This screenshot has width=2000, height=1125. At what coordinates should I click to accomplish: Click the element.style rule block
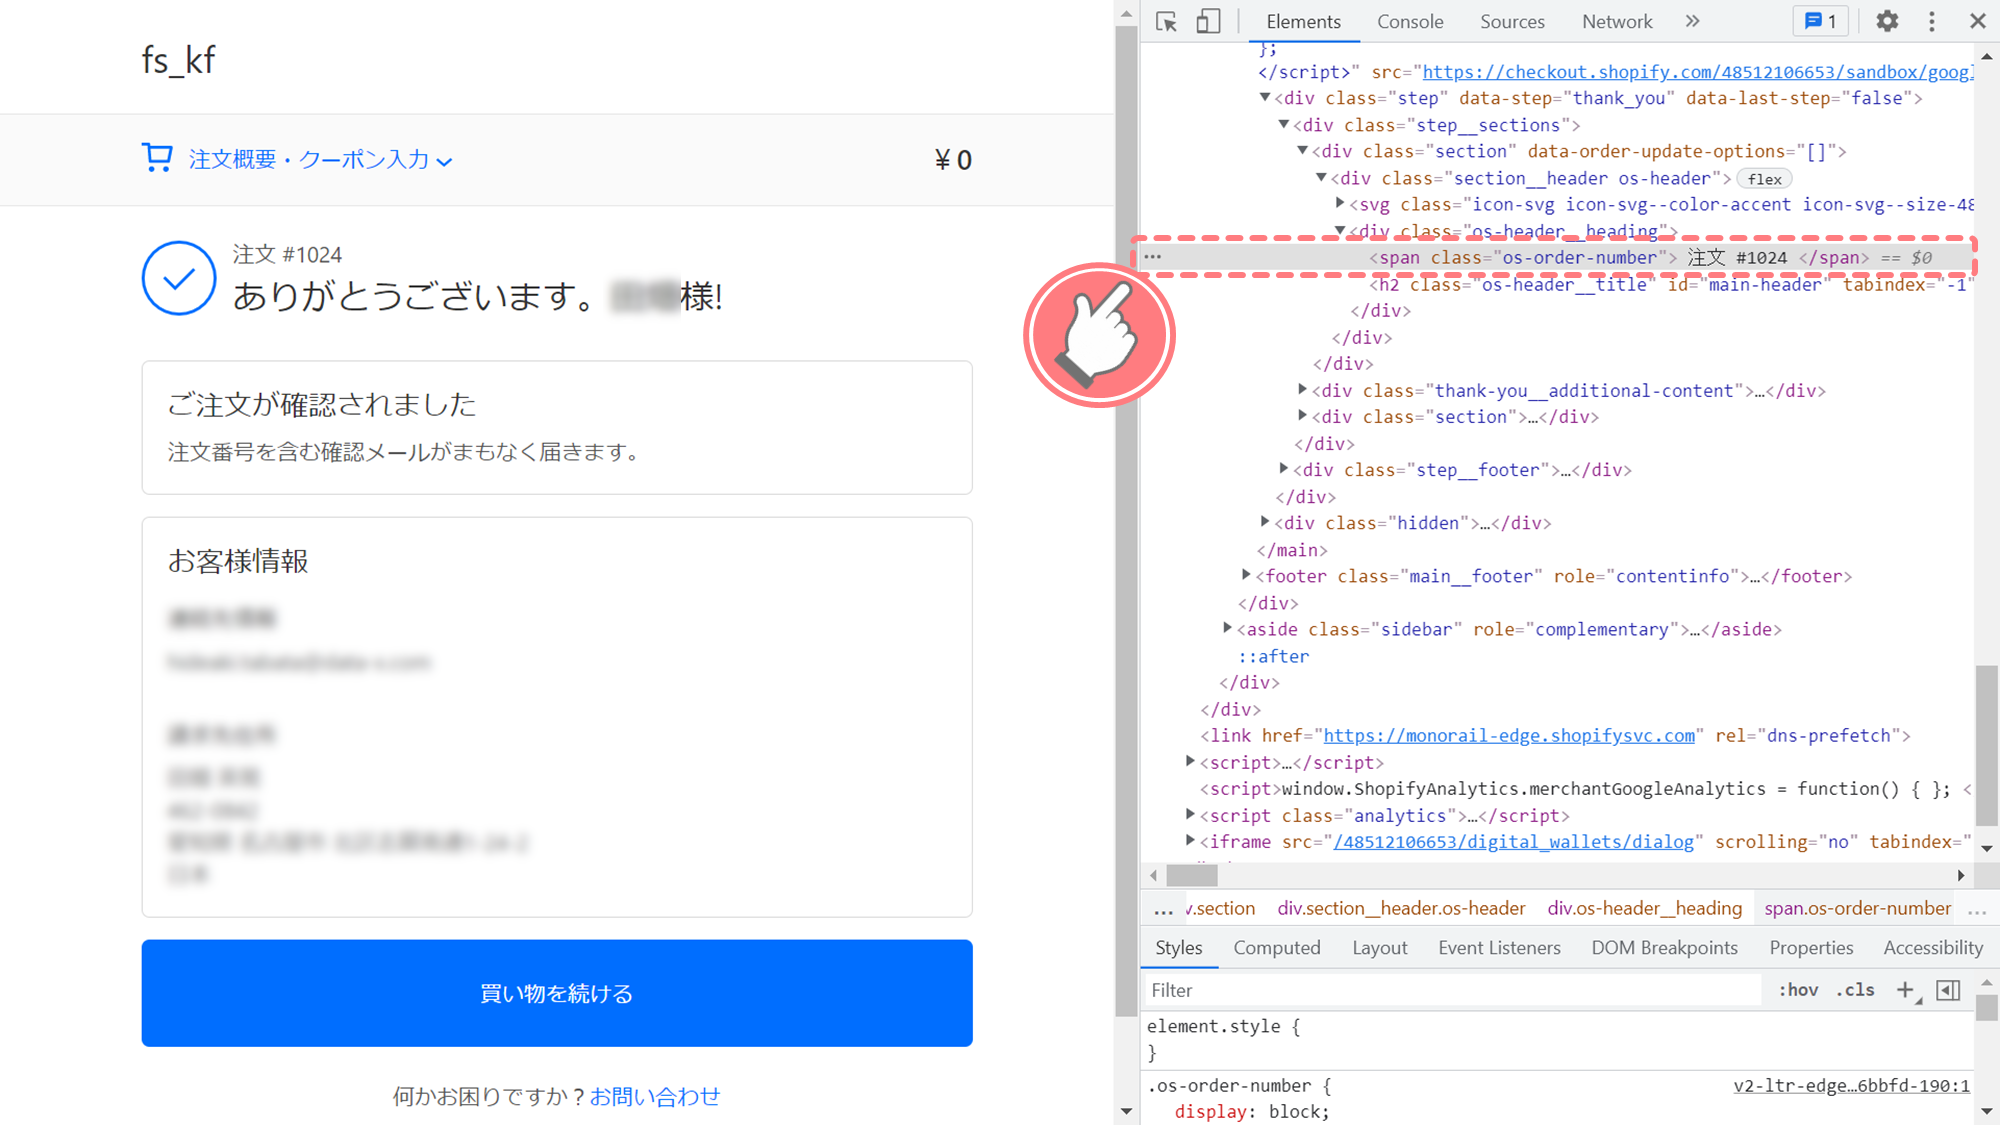coord(1223,1039)
